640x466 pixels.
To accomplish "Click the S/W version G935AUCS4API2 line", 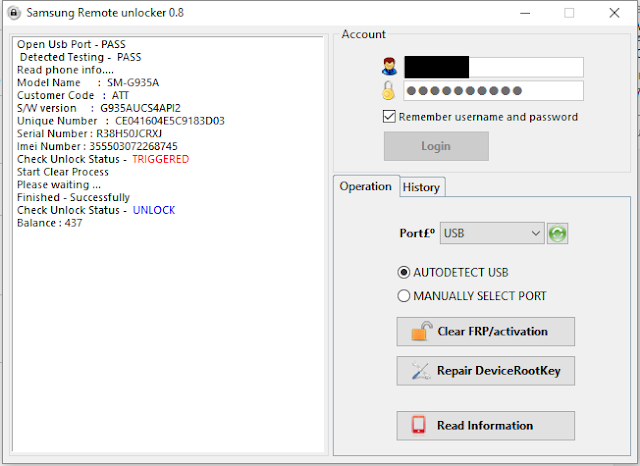I will tap(99, 108).
